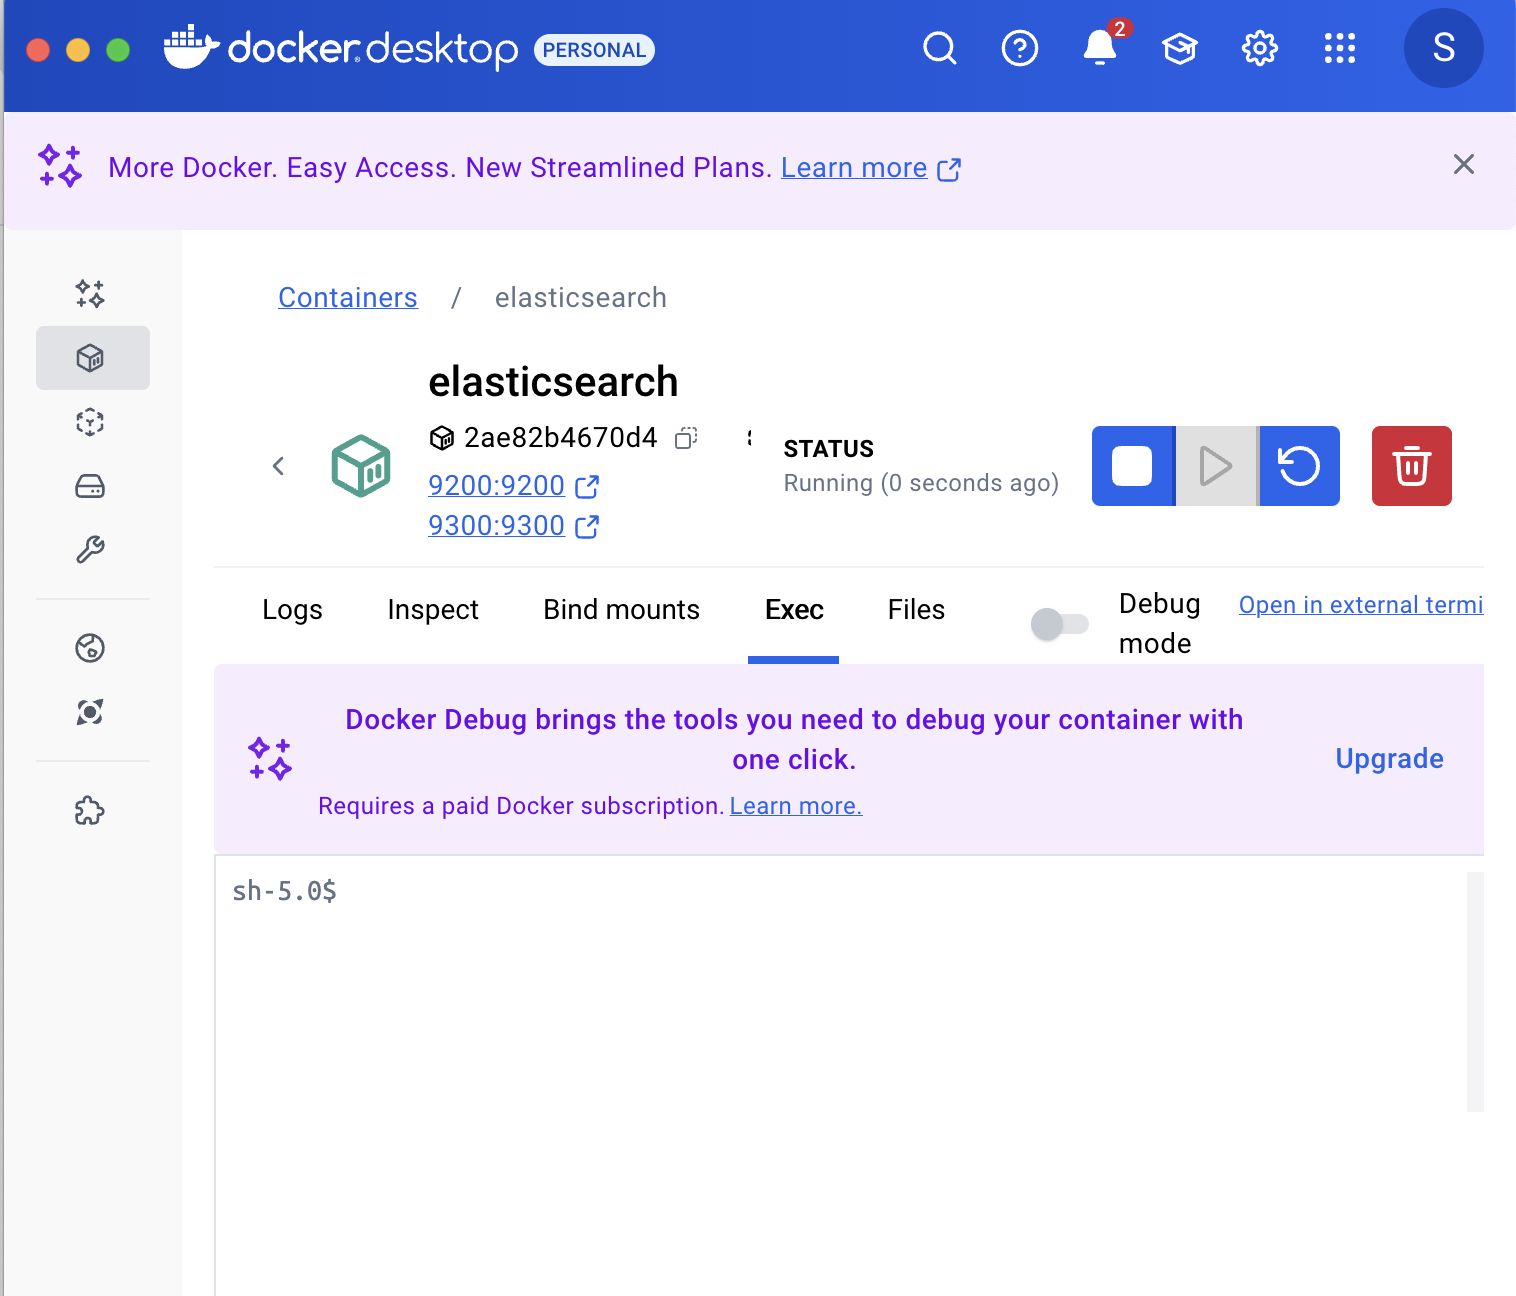Go back with the left chevron
The image size is (1516, 1296).
[x=279, y=466]
